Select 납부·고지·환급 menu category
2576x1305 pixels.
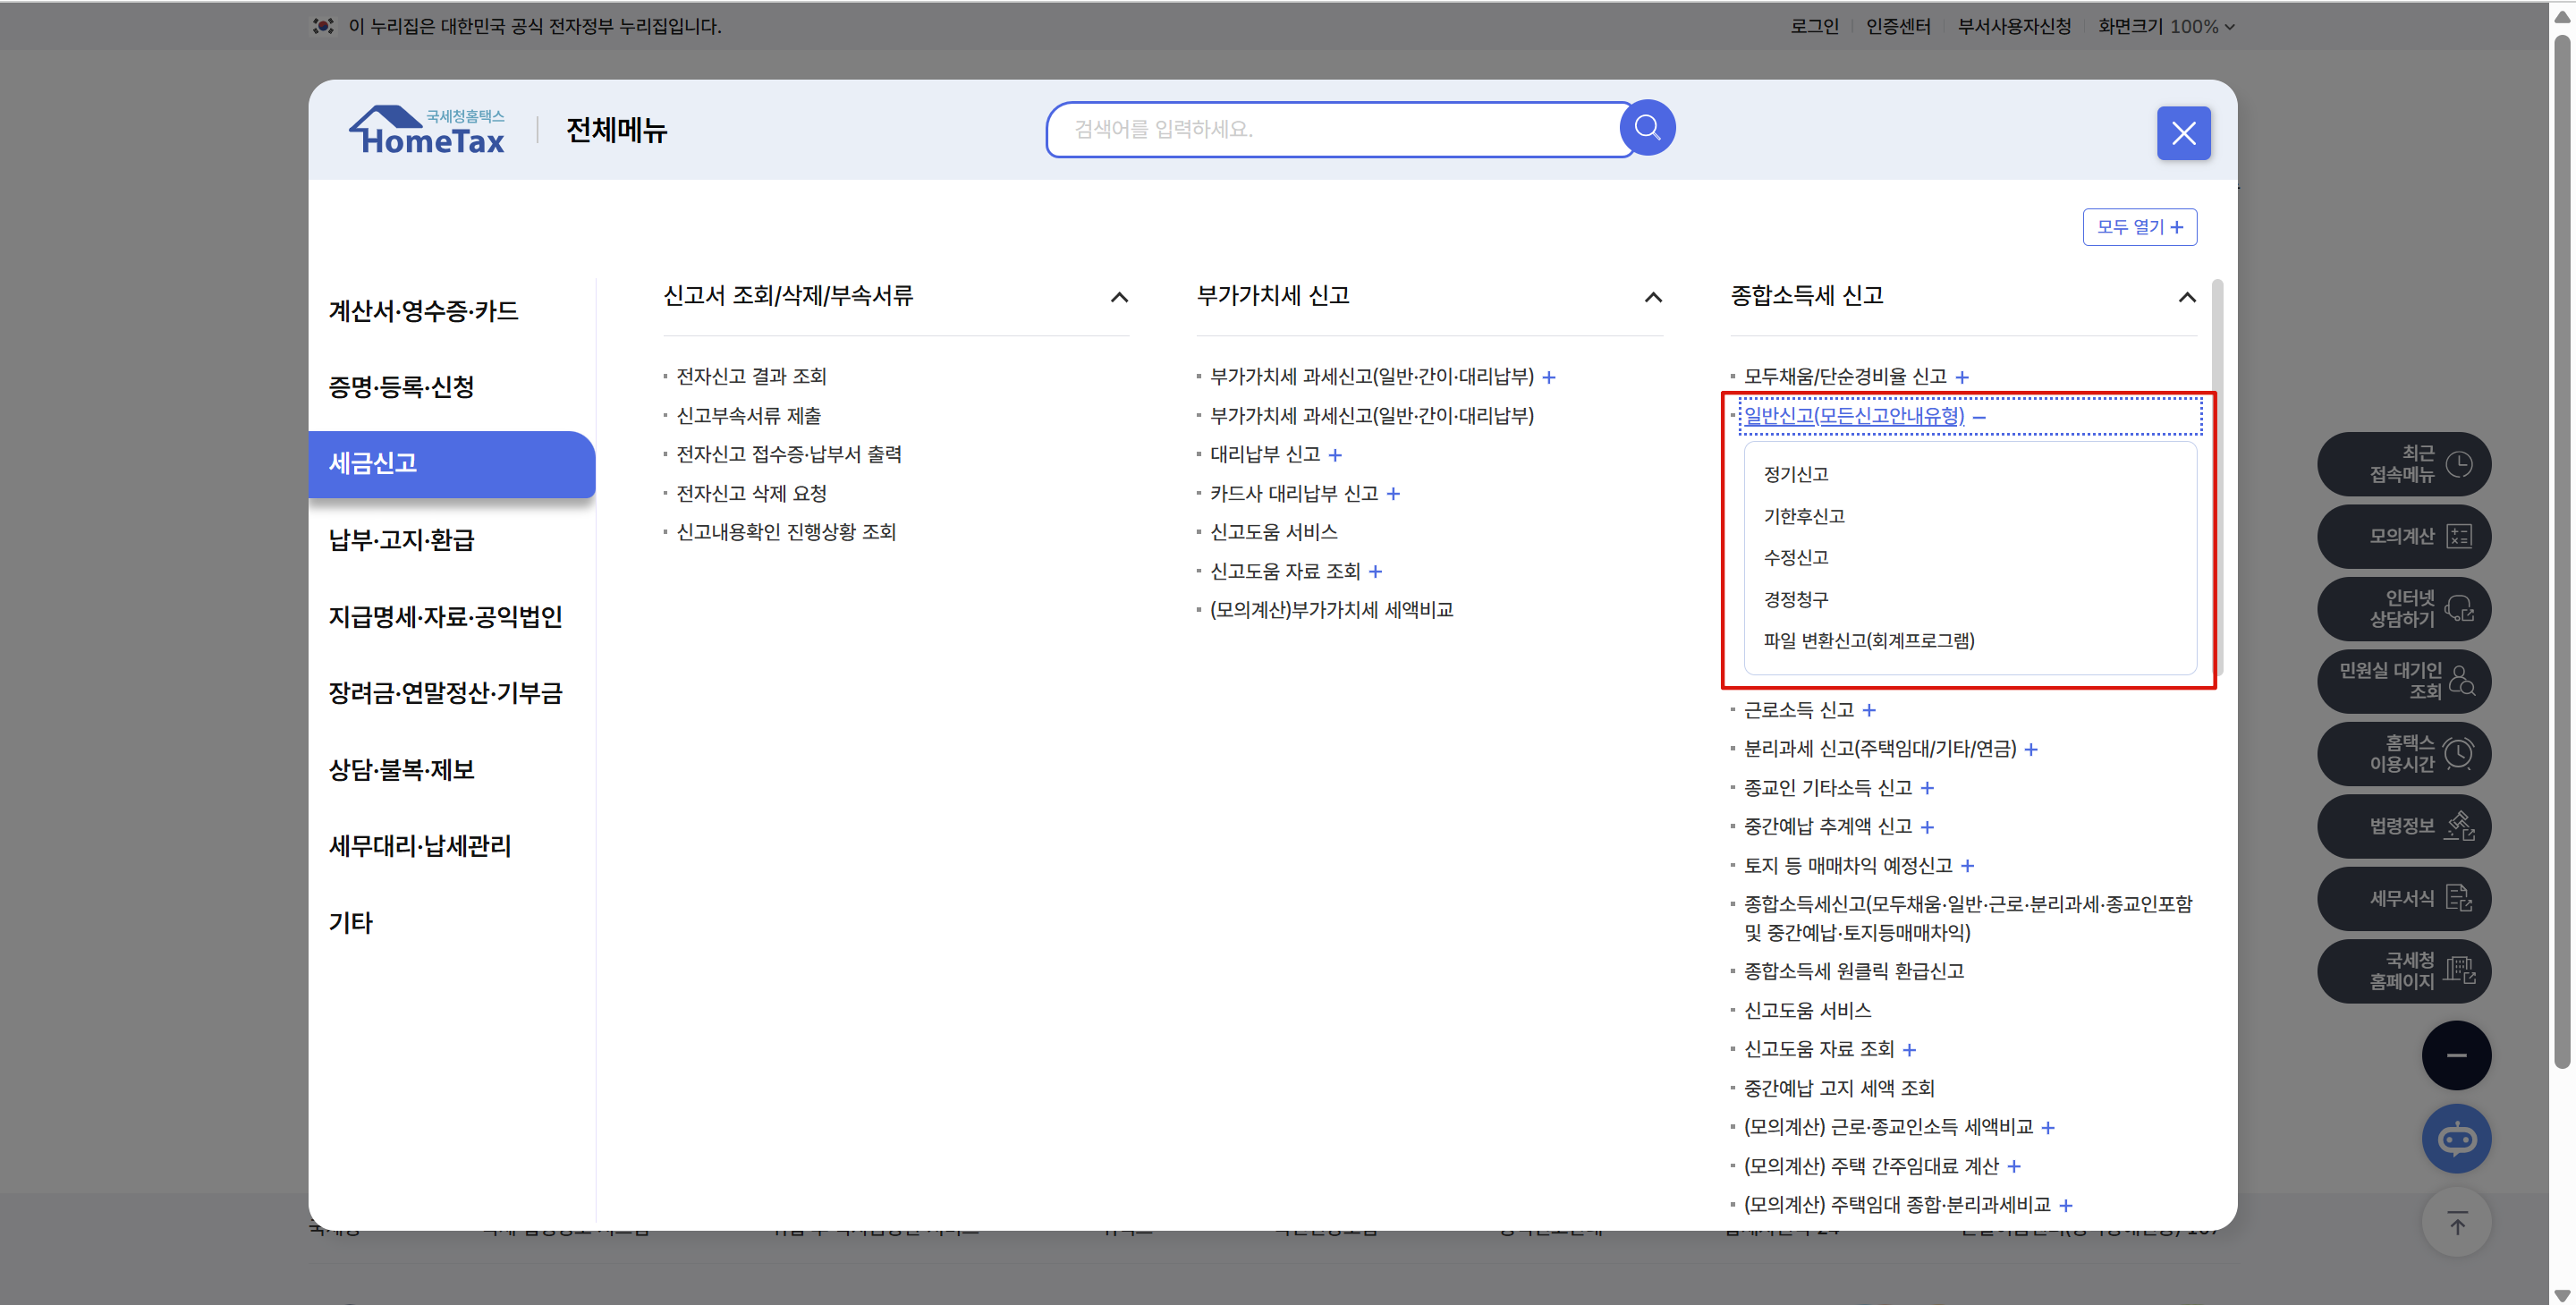point(402,540)
